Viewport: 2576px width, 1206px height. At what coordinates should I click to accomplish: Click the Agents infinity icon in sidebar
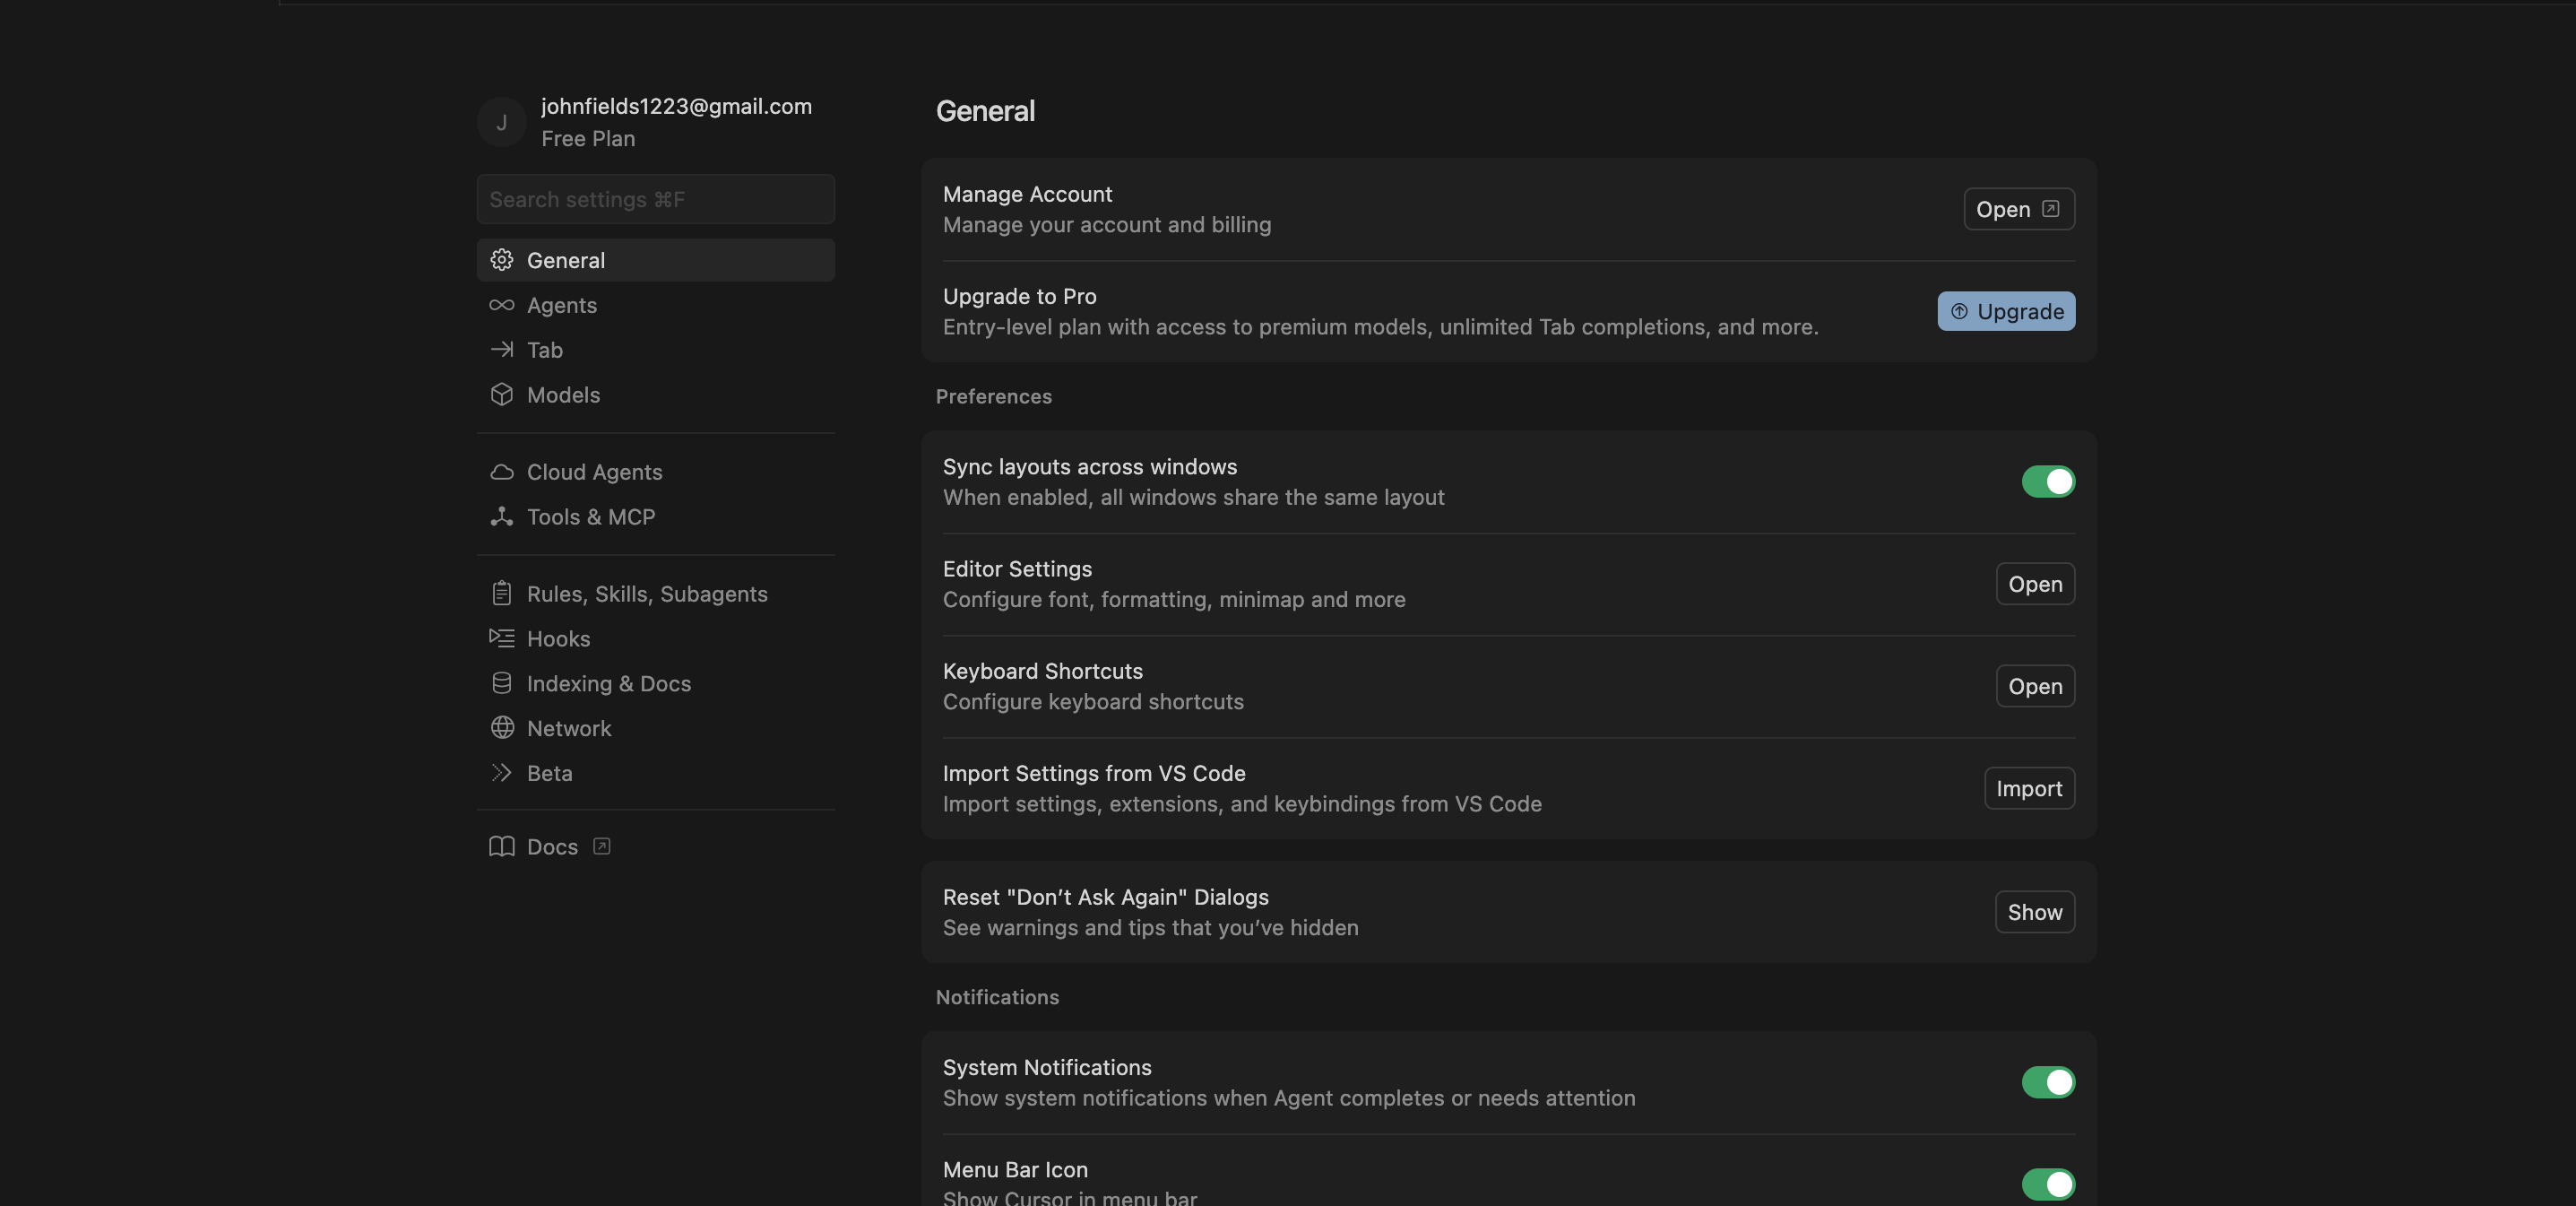501,305
